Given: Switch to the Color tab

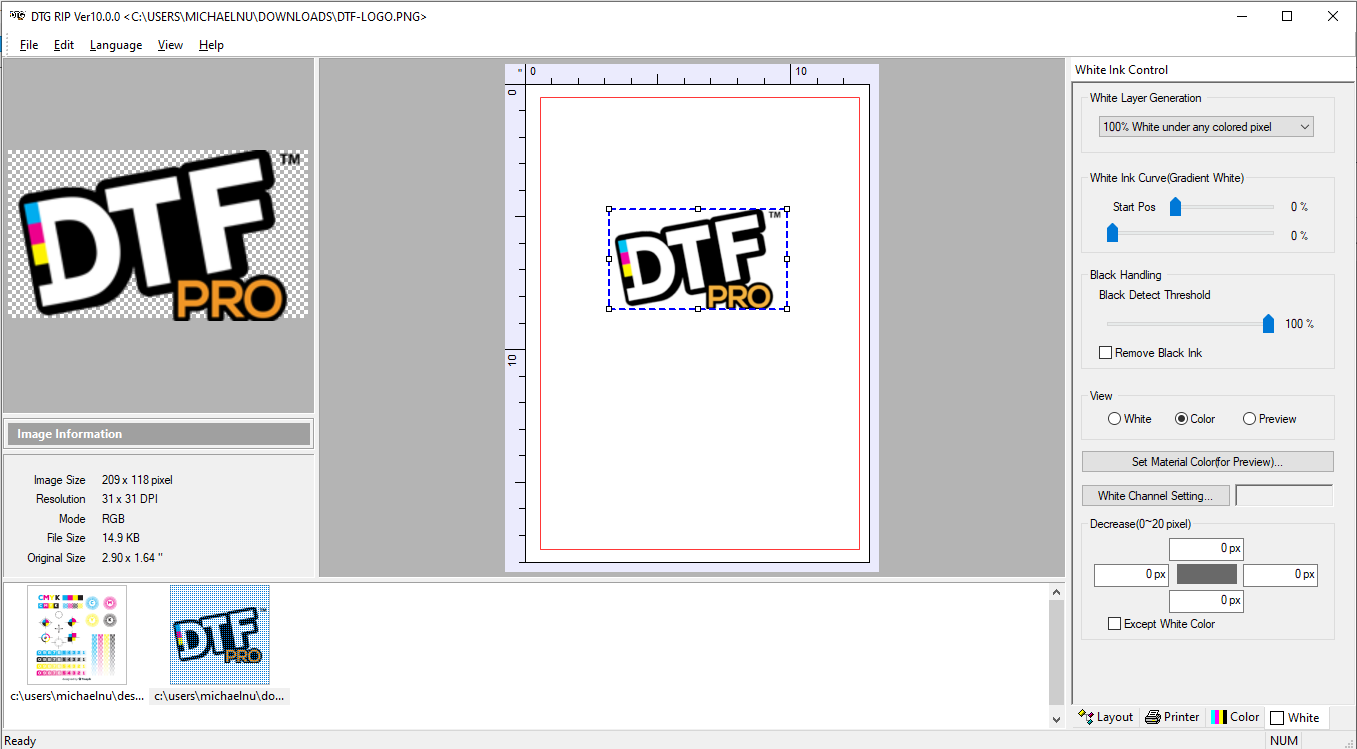Looking at the screenshot, I should [1235, 717].
